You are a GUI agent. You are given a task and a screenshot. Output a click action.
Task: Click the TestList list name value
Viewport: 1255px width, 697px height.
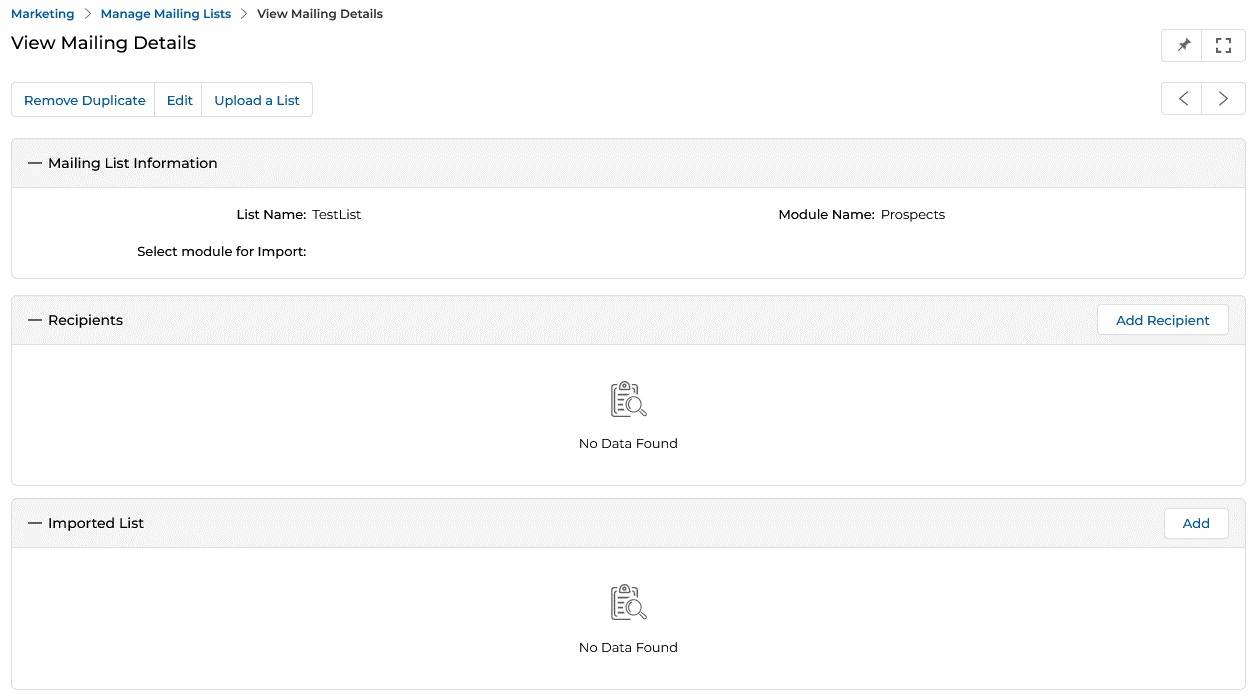(x=337, y=215)
